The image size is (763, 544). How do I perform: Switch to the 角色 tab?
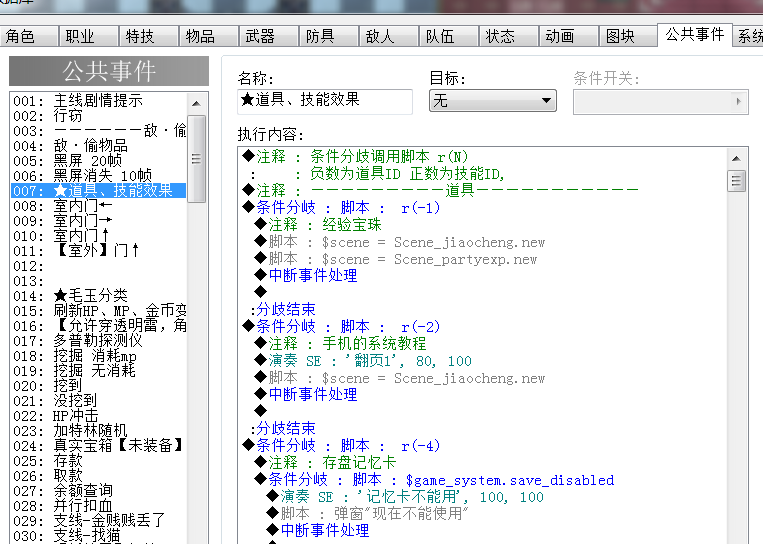[x=29, y=36]
